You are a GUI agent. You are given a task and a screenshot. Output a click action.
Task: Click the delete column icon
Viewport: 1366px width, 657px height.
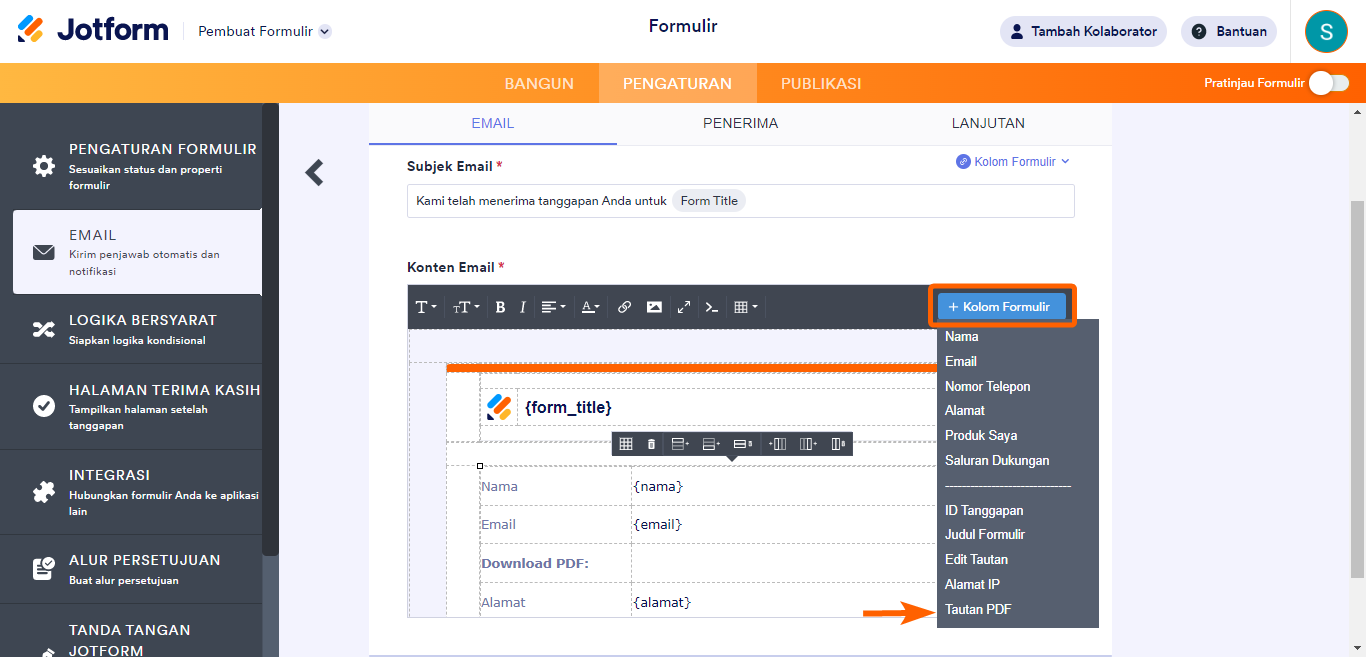tap(838, 444)
